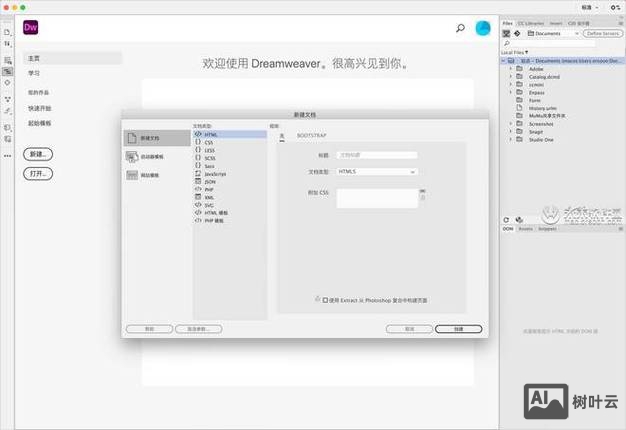Click the three connected dots toolbar icon
This screenshot has height=430, width=626.
(7, 99)
